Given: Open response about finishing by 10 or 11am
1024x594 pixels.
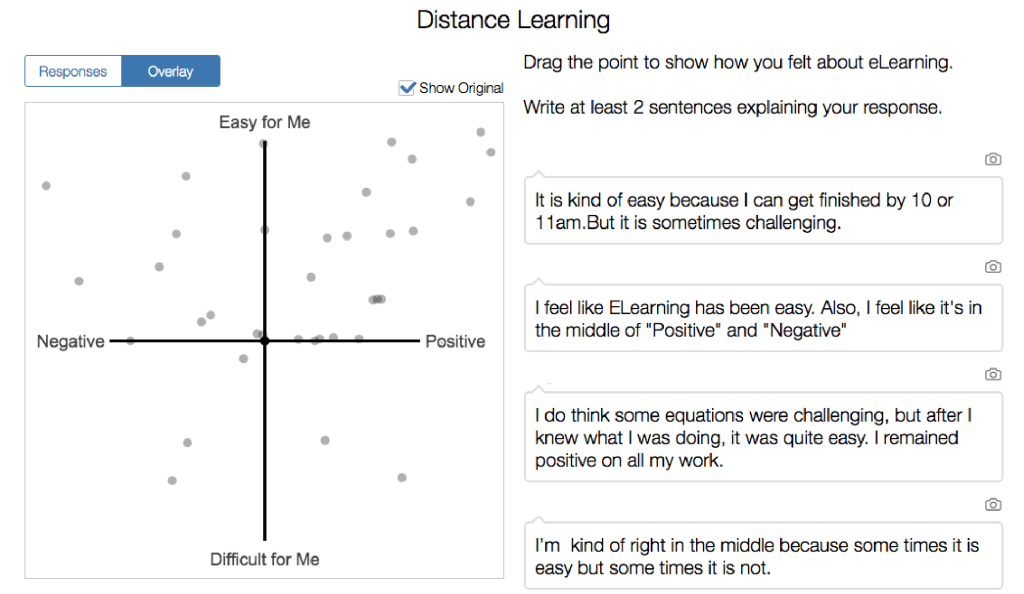Looking at the screenshot, I should point(763,211).
